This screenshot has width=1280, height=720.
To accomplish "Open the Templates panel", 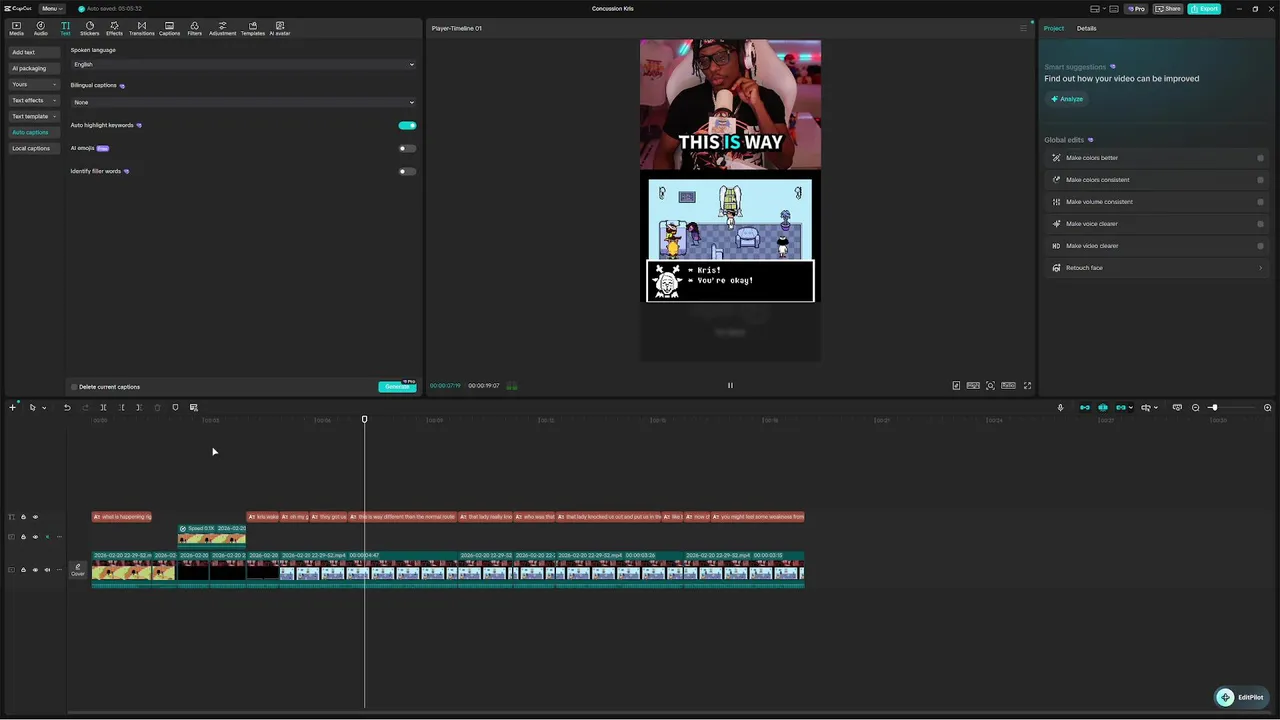I will pyautogui.click(x=253, y=28).
